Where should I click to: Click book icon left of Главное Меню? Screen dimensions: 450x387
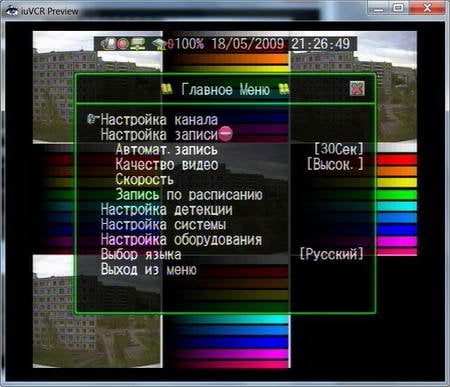167,89
